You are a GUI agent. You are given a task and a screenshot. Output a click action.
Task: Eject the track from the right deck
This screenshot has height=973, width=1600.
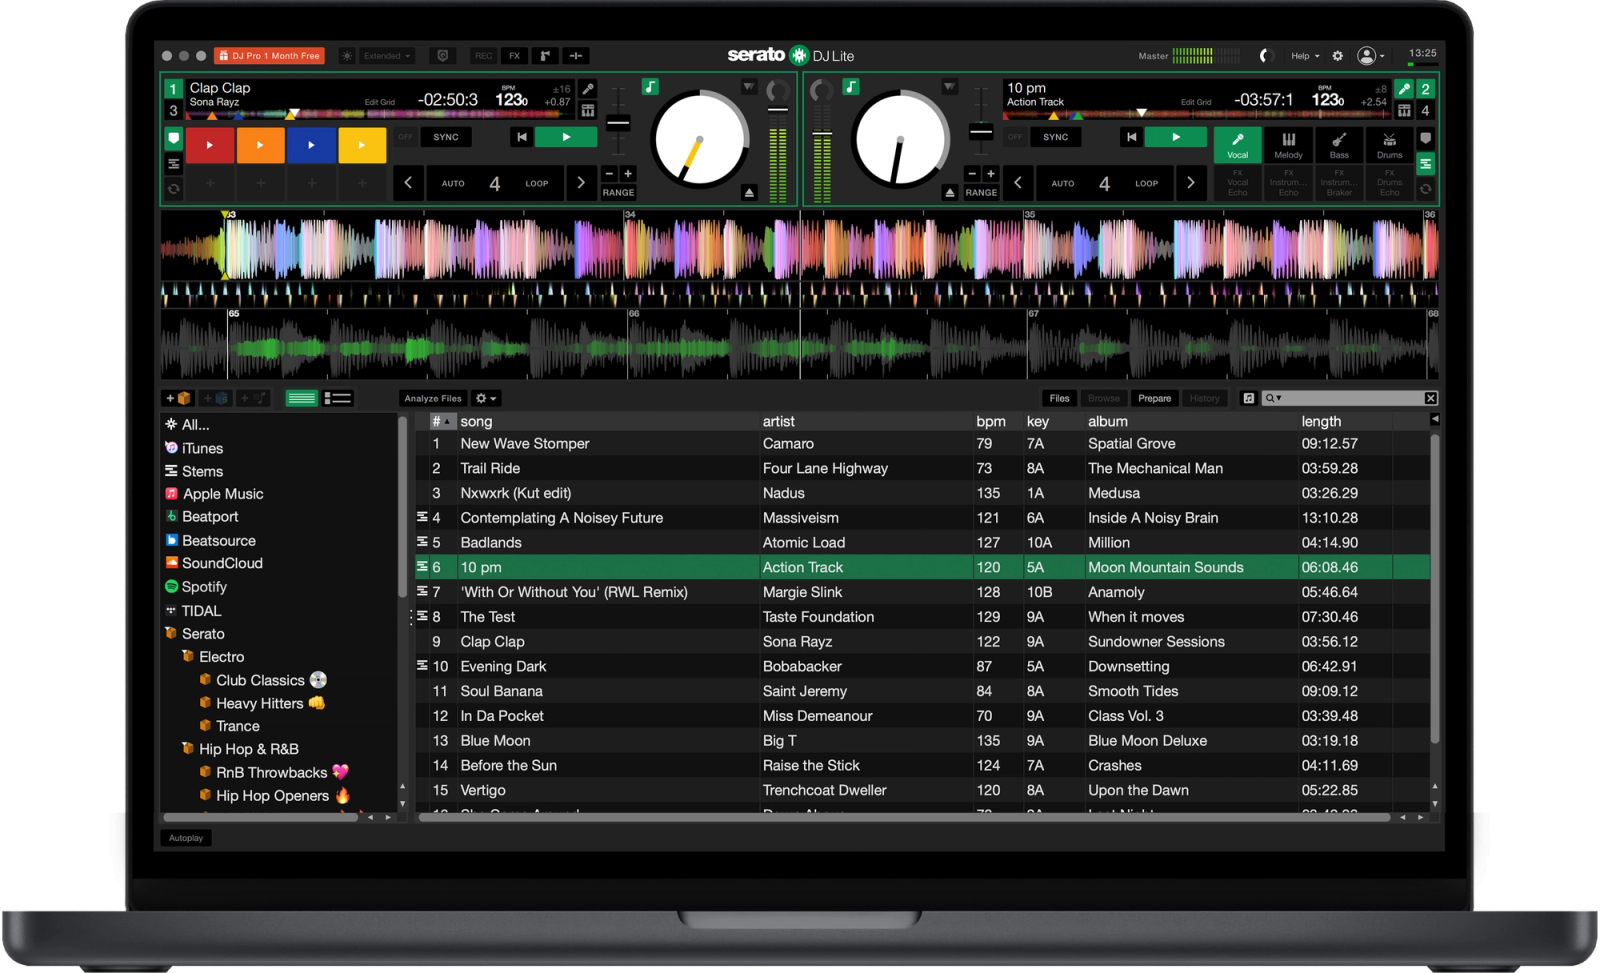coord(950,192)
